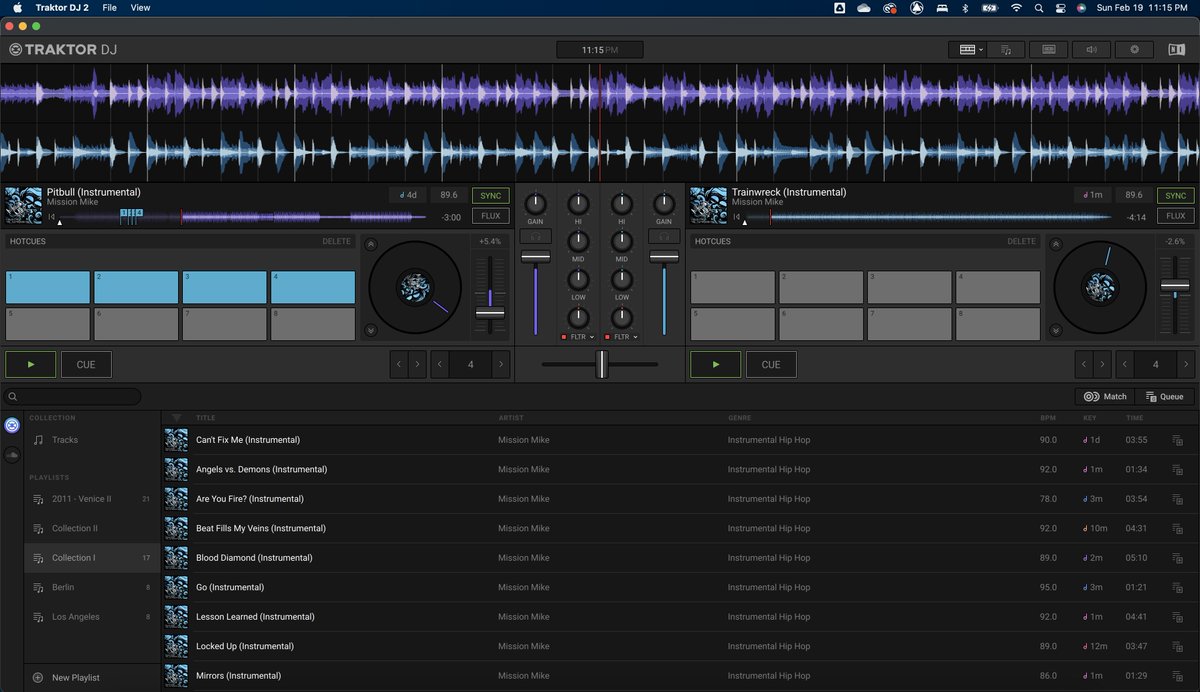Viewport: 1200px width, 692px height.
Task: Click the Tracks music note icon
Action: [x=38, y=440]
